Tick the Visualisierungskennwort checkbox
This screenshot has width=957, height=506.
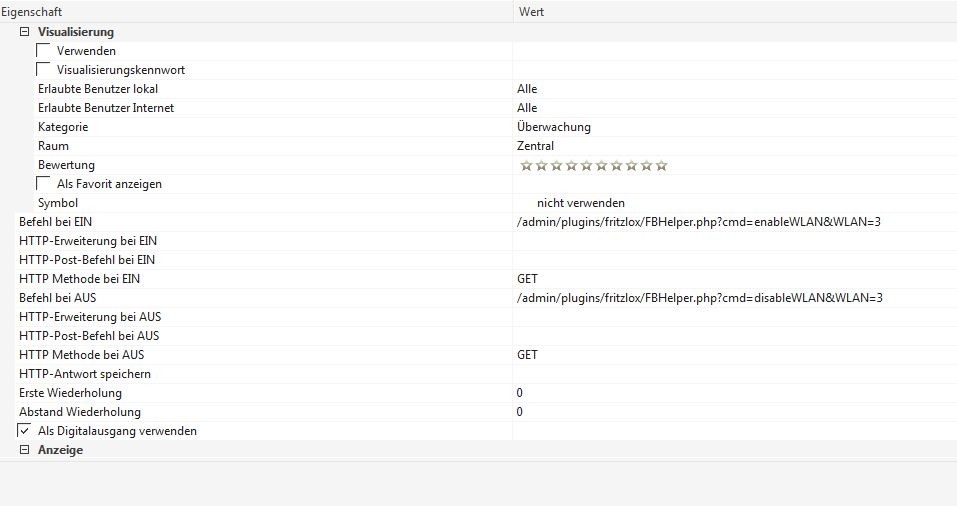pos(44,70)
